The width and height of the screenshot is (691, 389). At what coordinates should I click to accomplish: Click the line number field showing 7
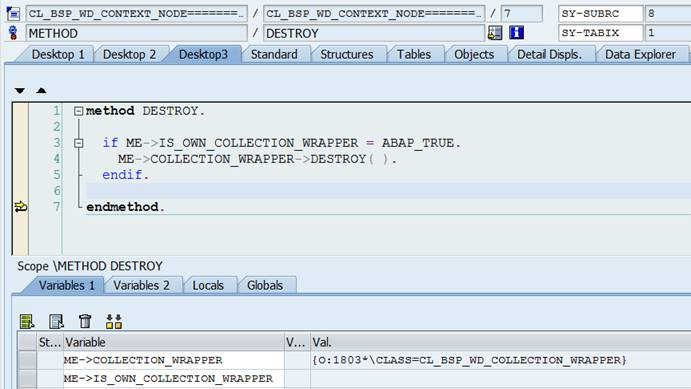click(522, 14)
